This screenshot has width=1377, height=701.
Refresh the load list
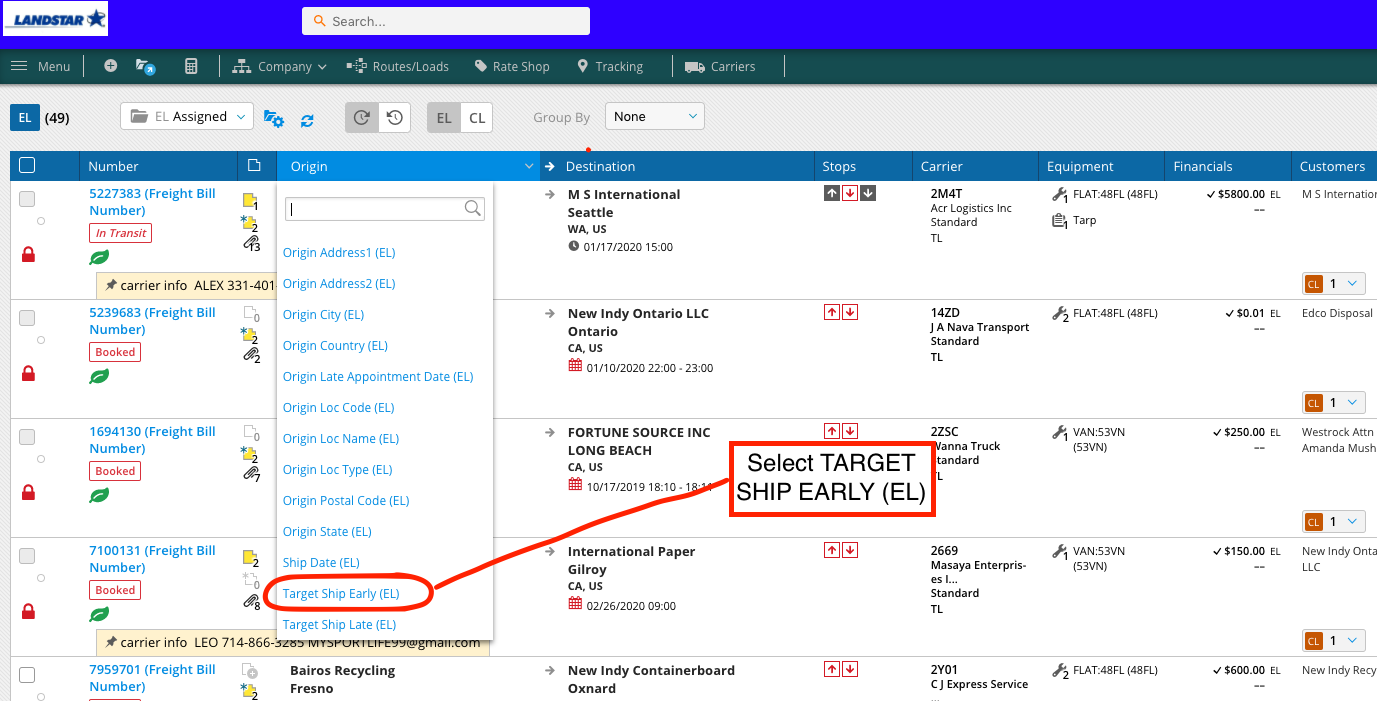[x=308, y=118]
